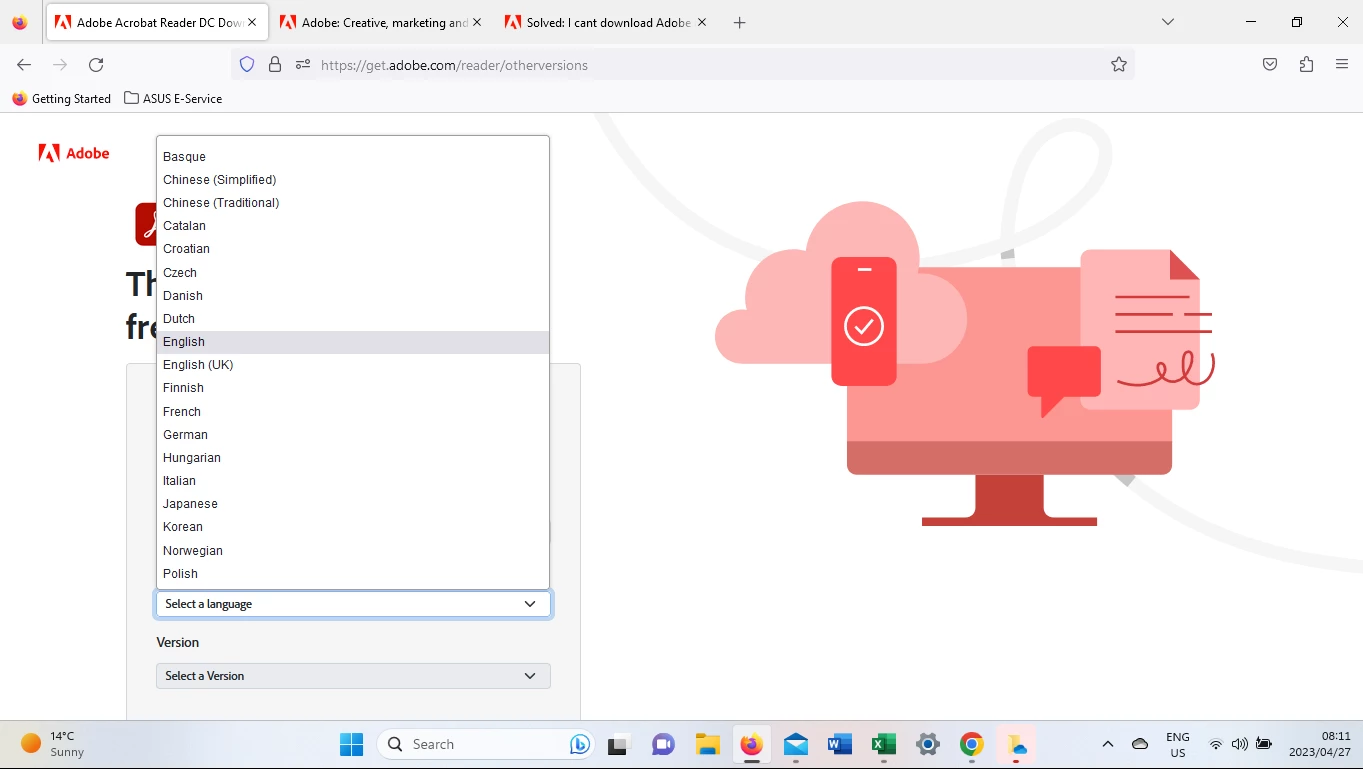Open ASUS E-Service bookmarks folder
This screenshot has width=1363, height=769.
pos(173,99)
